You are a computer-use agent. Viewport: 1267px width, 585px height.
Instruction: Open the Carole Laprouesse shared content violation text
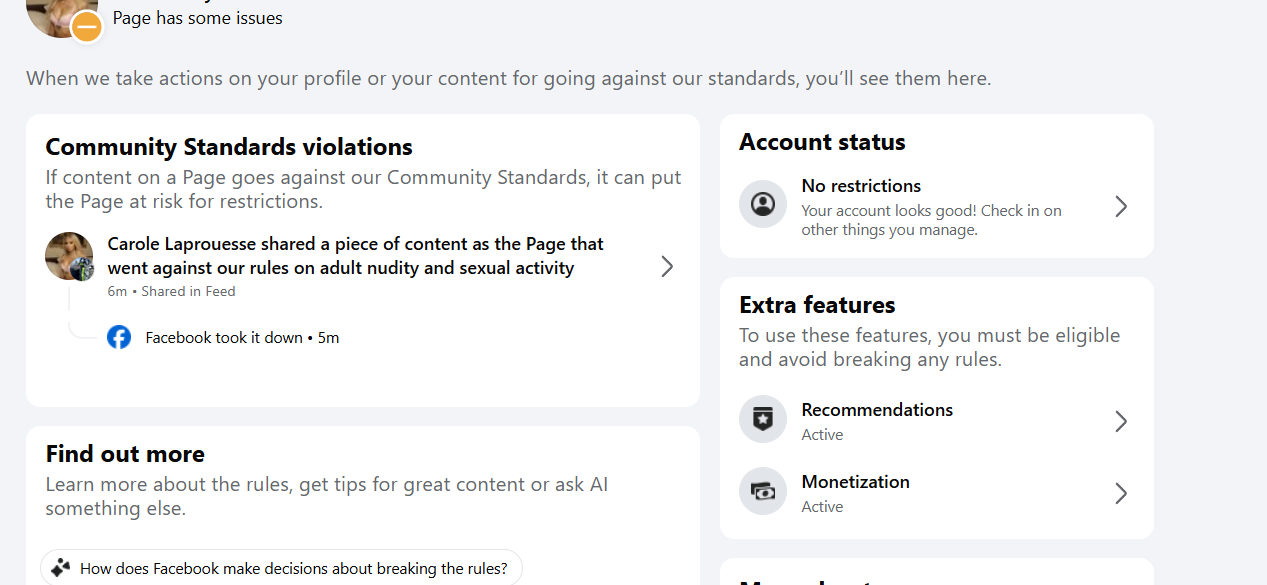click(355, 255)
